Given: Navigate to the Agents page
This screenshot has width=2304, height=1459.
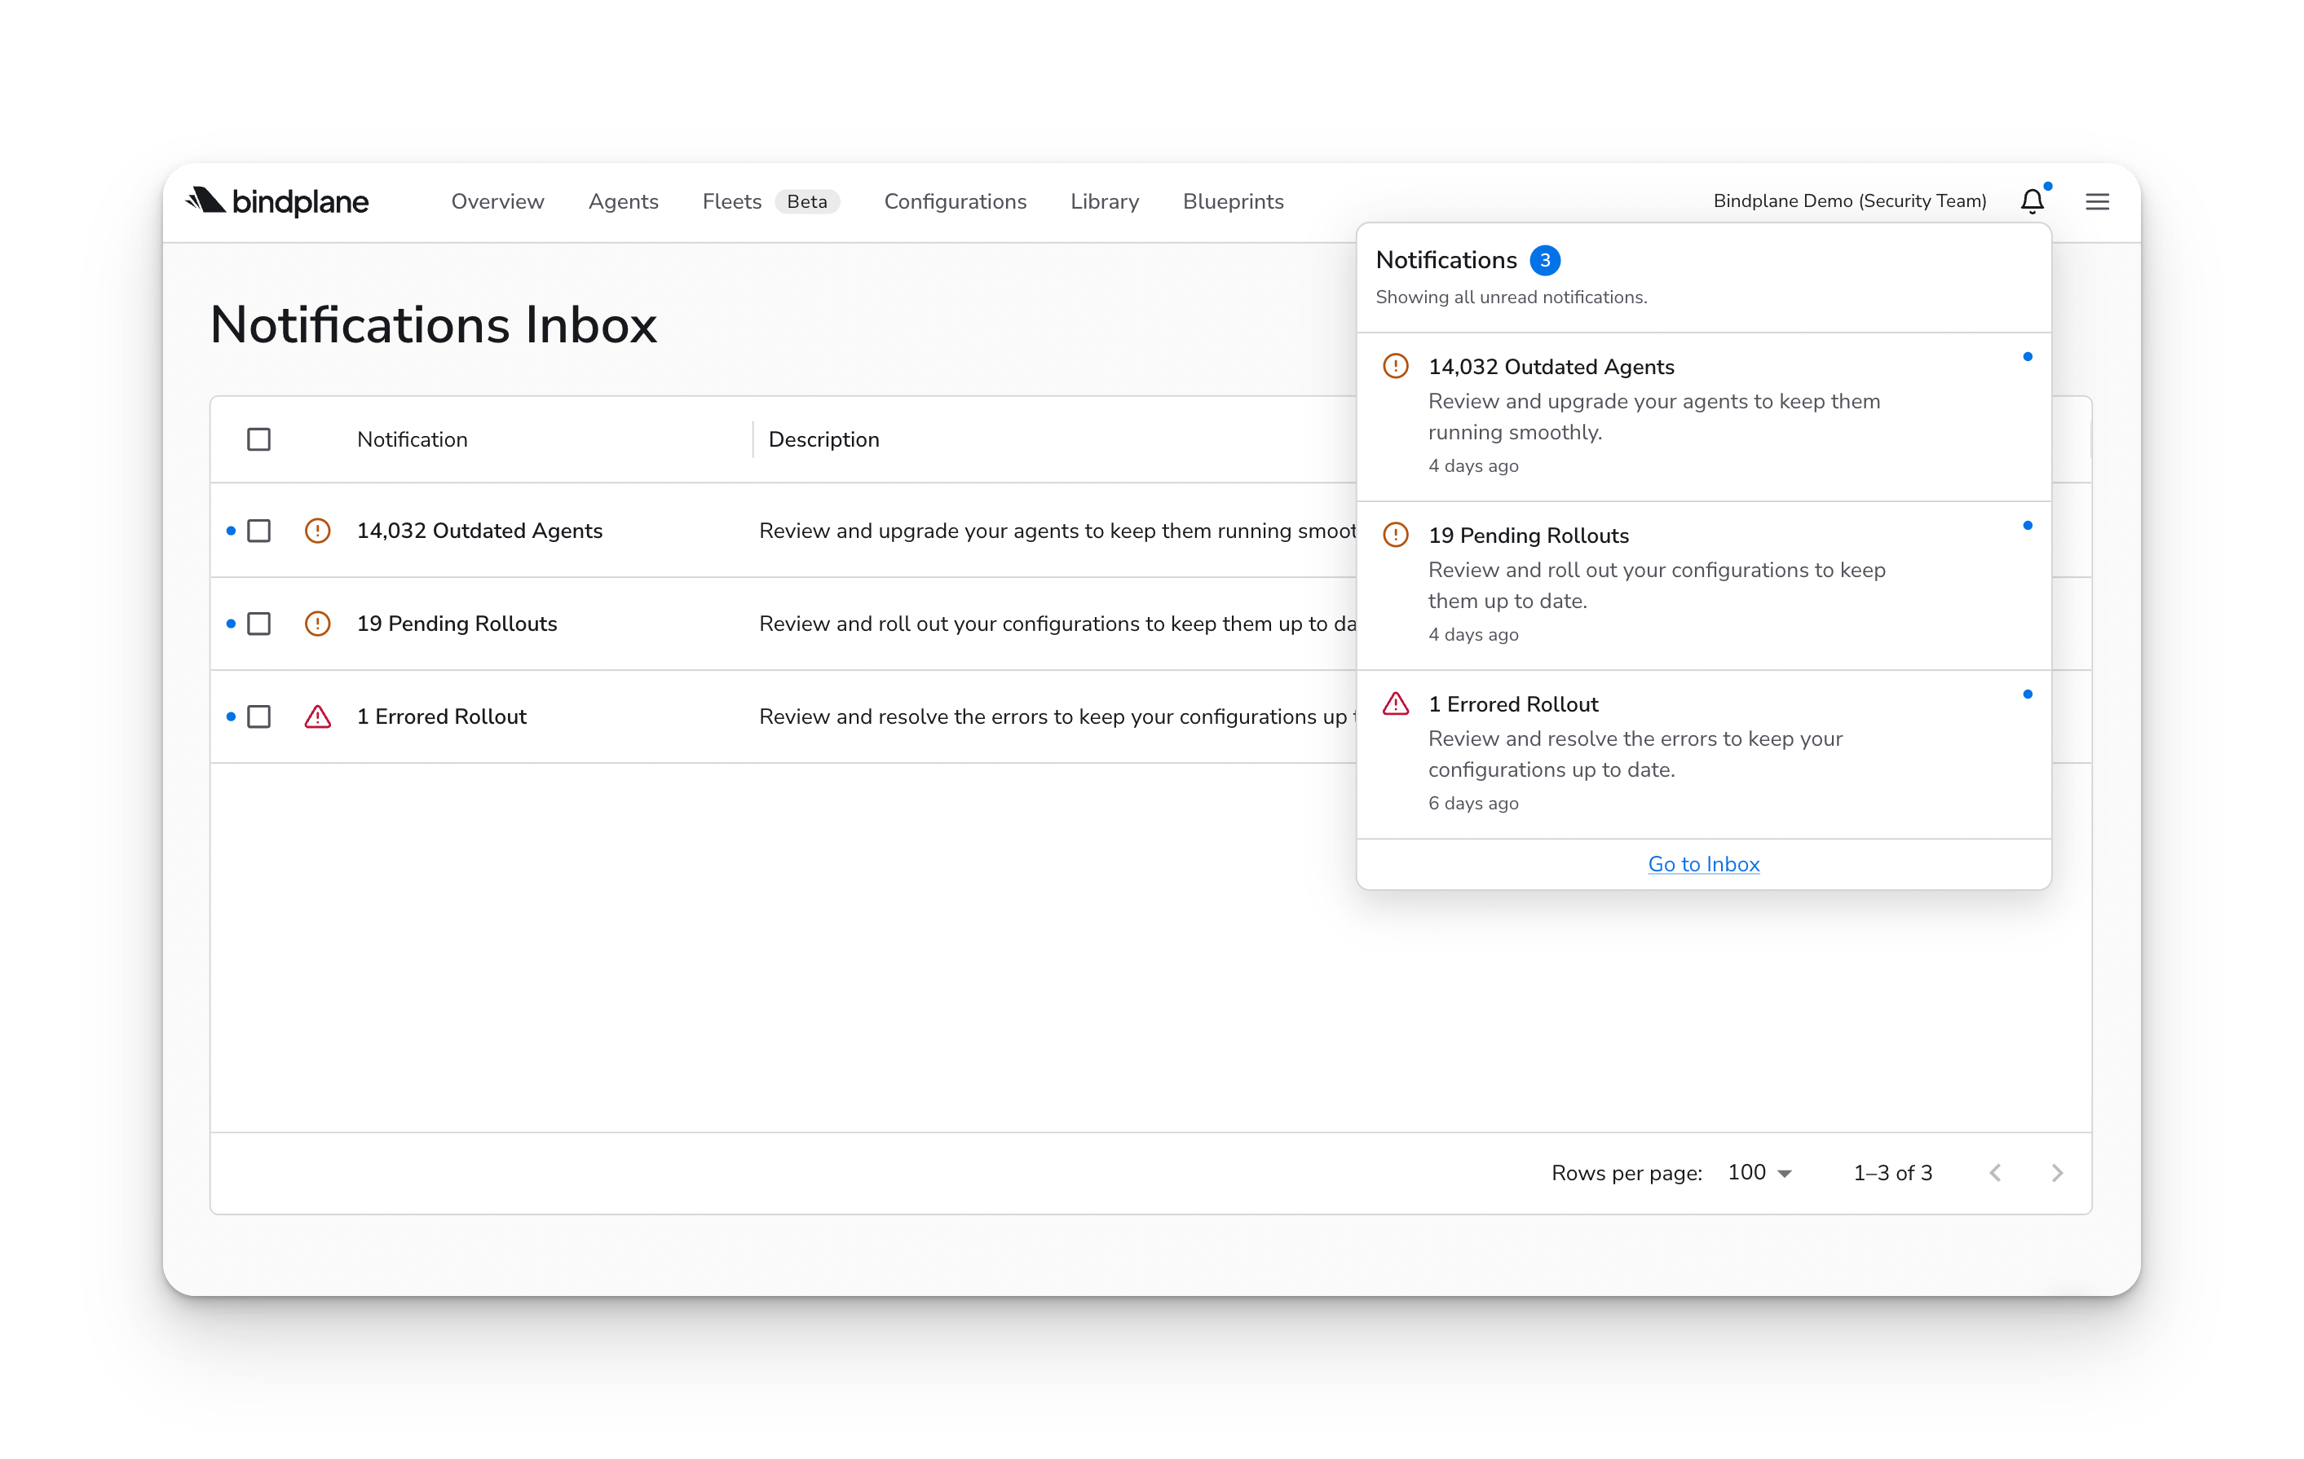Looking at the screenshot, I should click(x=623, y=201).
